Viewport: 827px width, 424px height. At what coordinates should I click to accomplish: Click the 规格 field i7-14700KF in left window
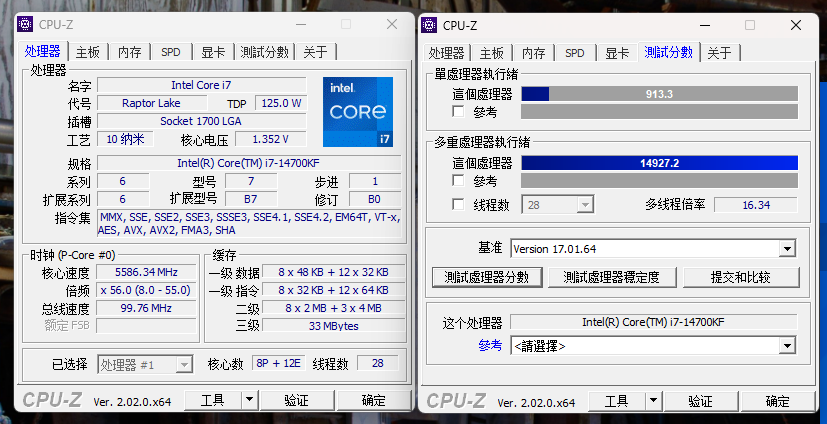249,163
